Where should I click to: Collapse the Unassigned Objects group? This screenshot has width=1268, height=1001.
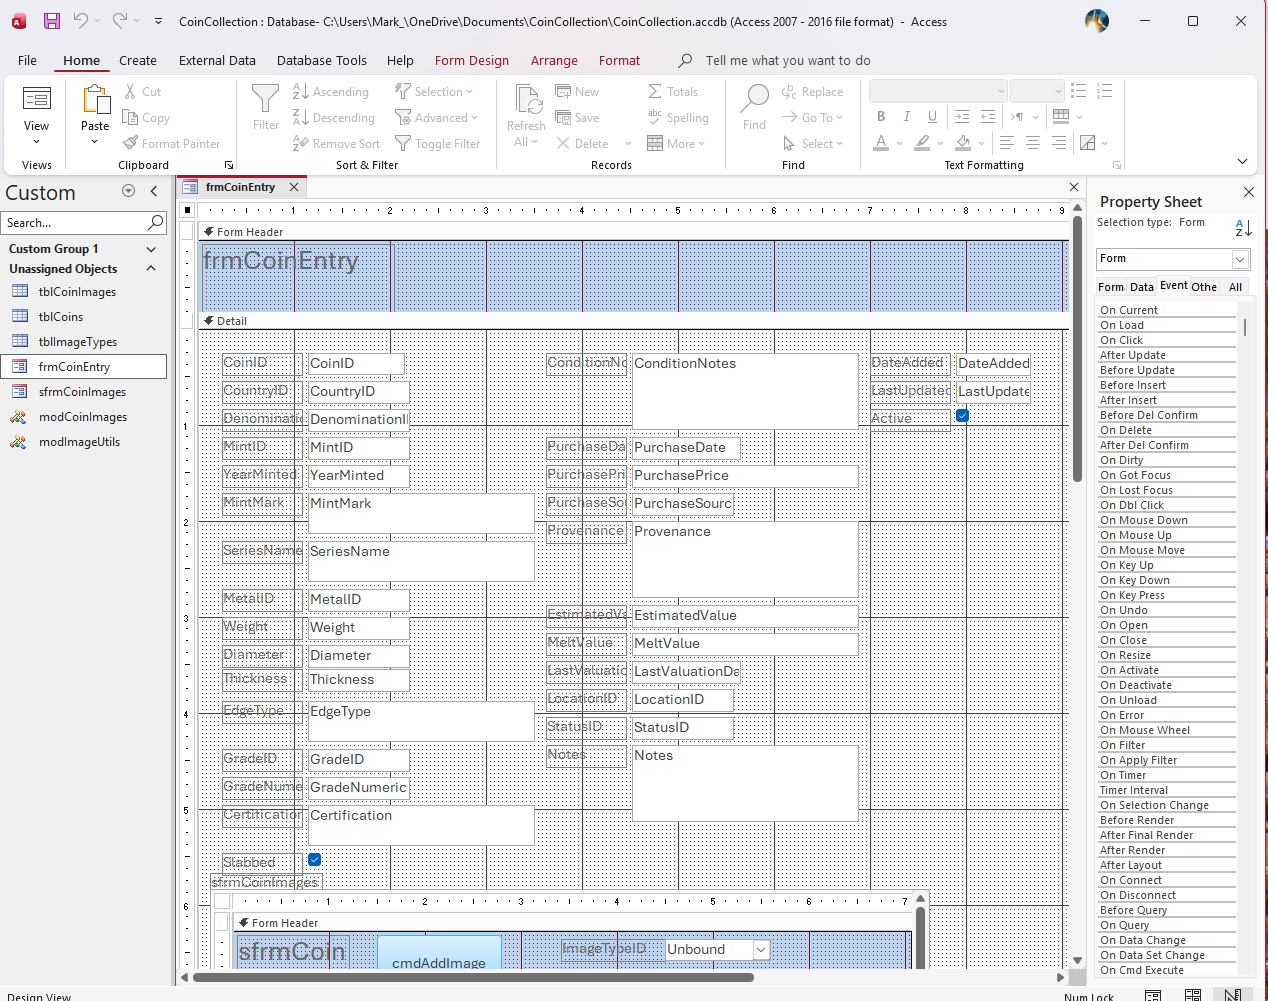tap(151, 268)
